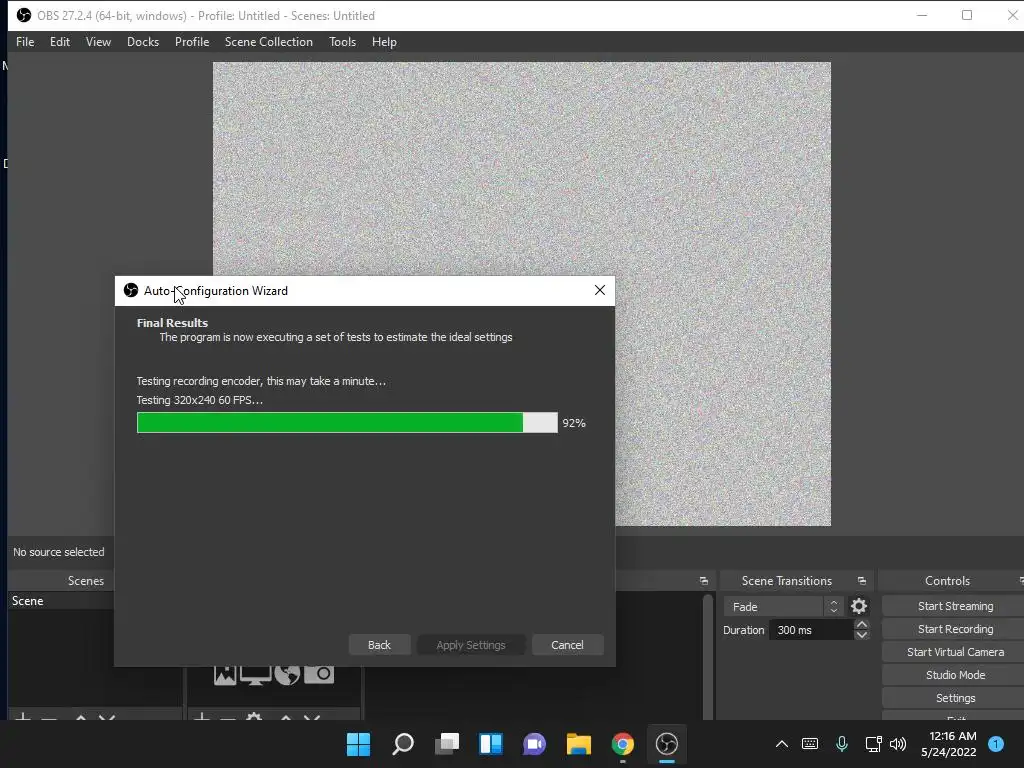Image resolution: width=1024 pixels, height=768 pixels.
Task: Click the 'No source selected' text
Action: [59, 552]
